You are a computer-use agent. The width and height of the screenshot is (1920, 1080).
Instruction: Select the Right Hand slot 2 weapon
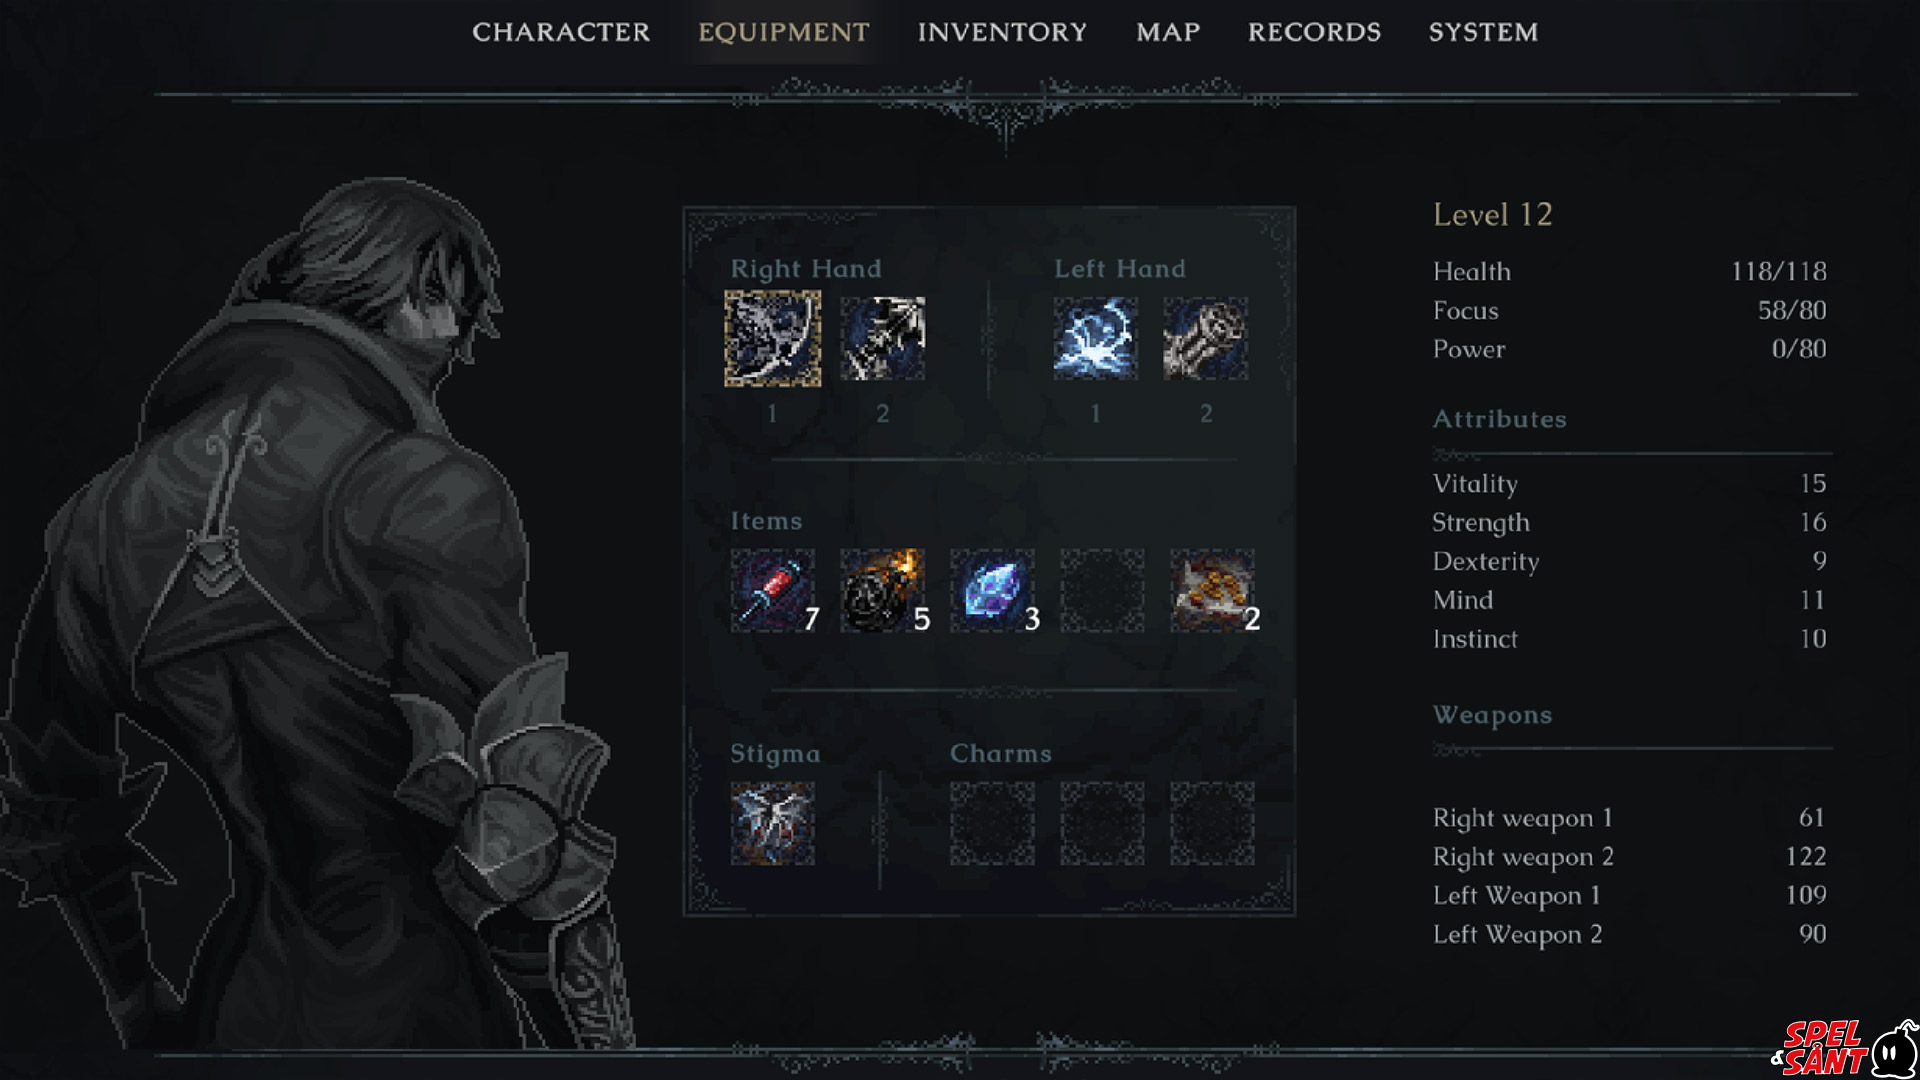click(x=882, y=338)
